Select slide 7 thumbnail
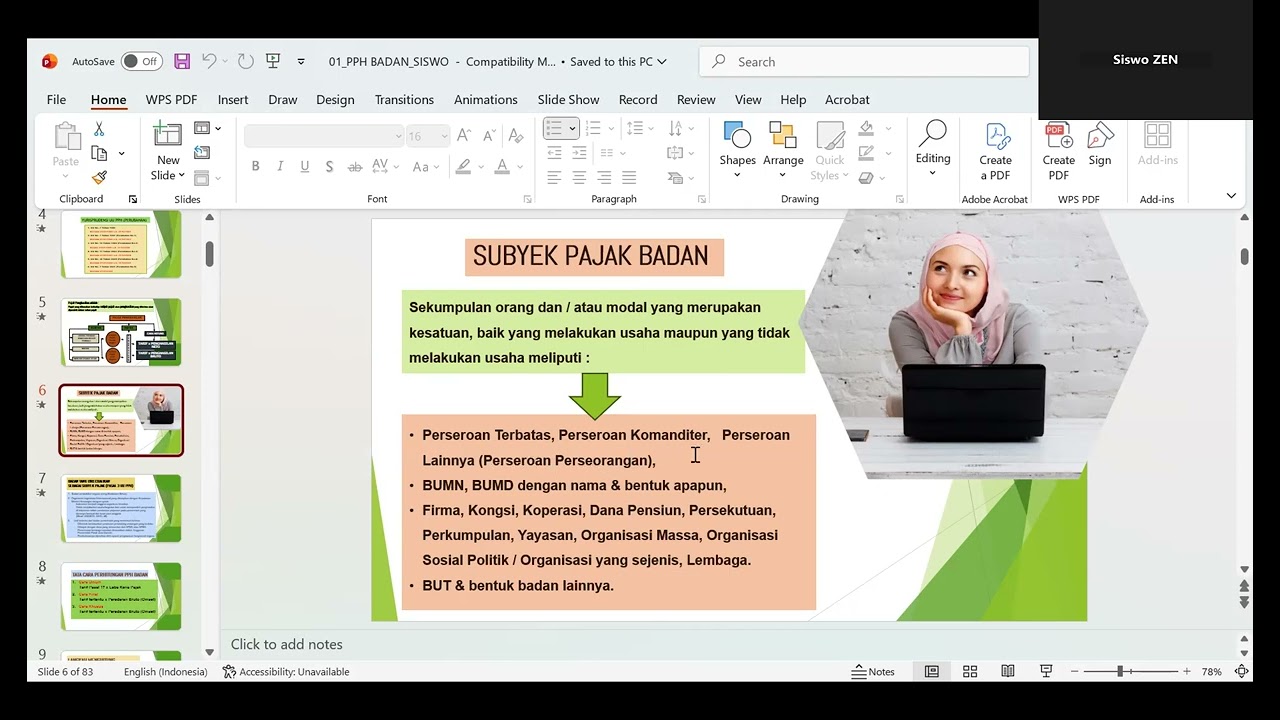 click(x=121, y=508)
